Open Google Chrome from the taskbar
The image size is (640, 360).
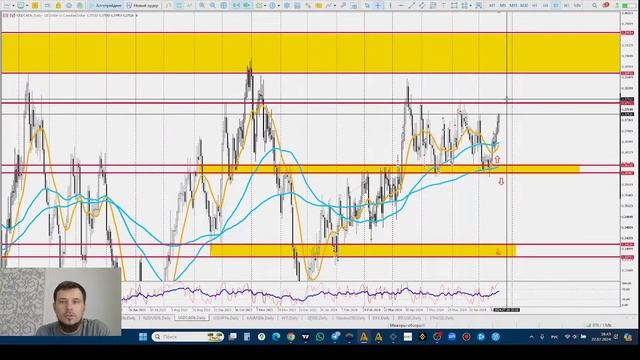point(291,337)
